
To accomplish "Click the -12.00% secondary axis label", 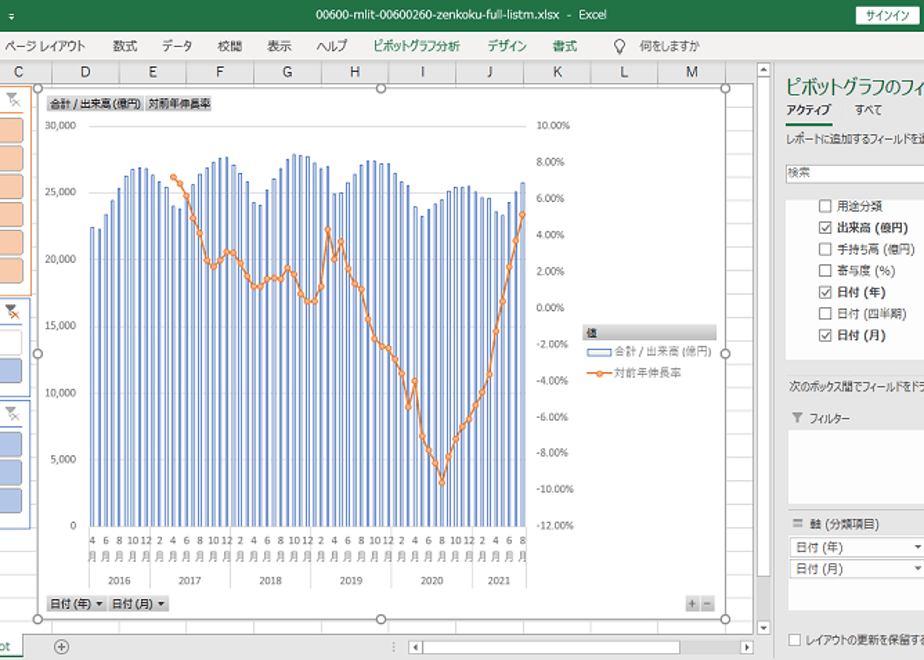I will click(555, 526).
